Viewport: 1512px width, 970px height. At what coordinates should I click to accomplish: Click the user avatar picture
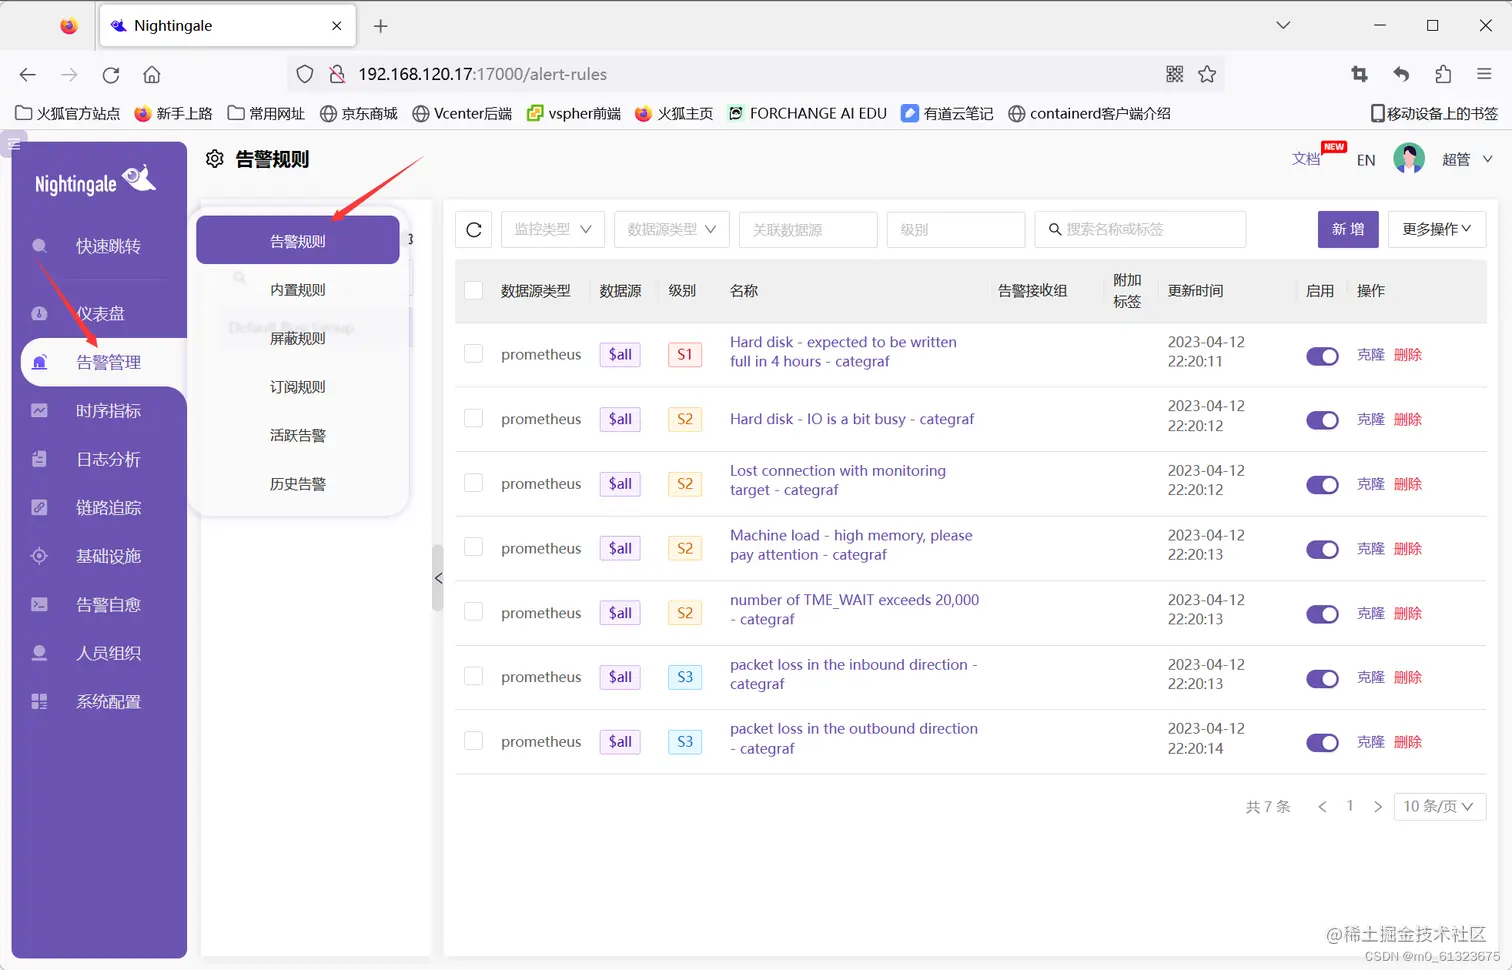pyautogui.click(x=1409, y=159)
